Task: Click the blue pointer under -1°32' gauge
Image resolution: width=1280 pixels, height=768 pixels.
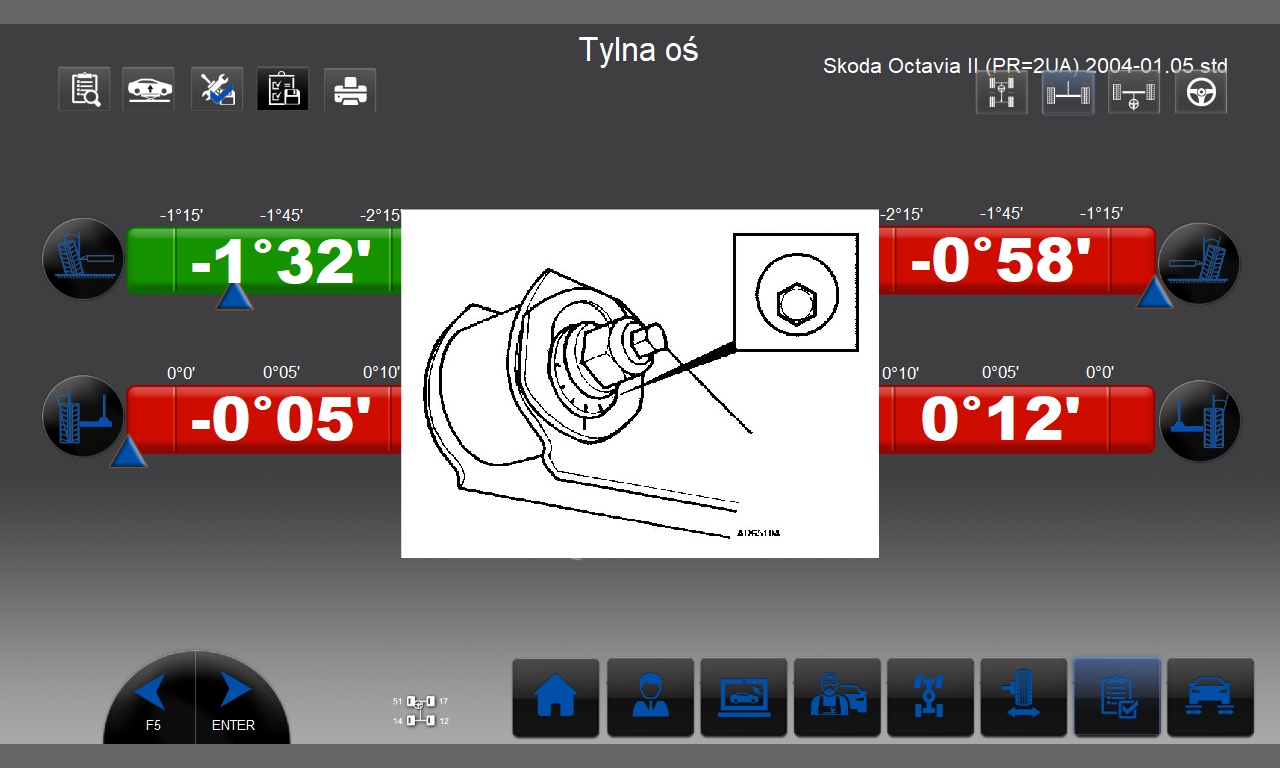Action: tap(234, 296)
